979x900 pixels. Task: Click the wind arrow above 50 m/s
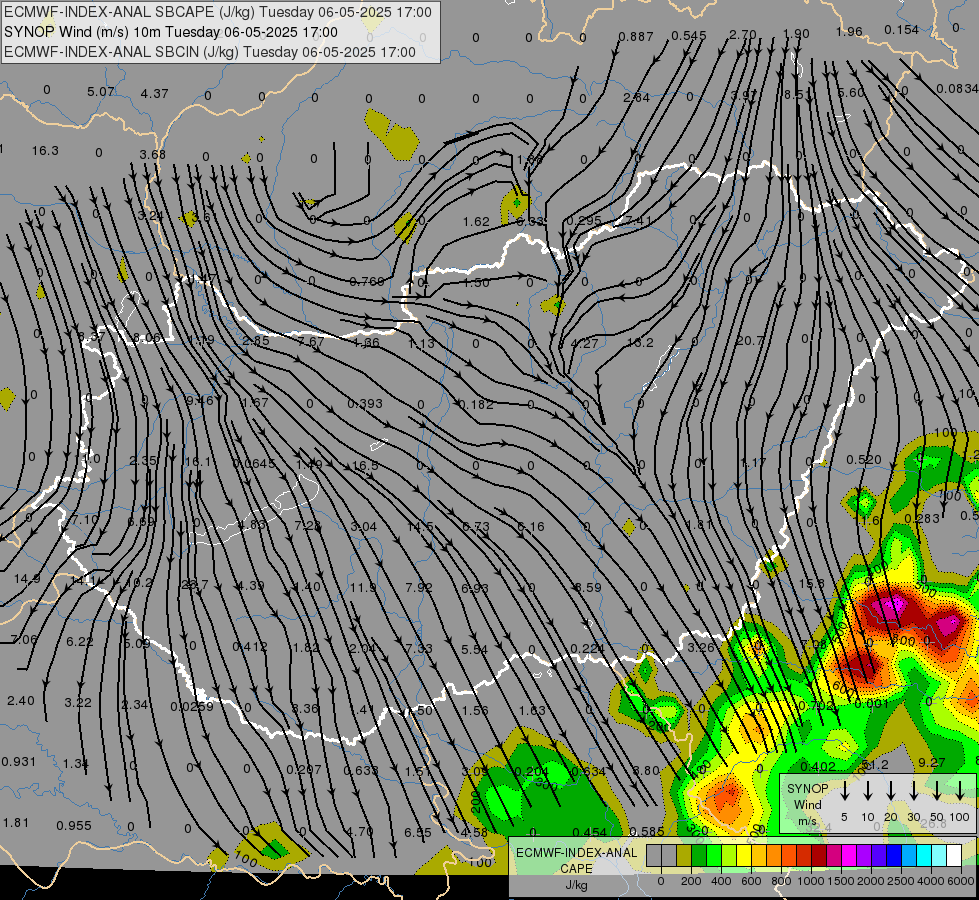click(937, 790)
